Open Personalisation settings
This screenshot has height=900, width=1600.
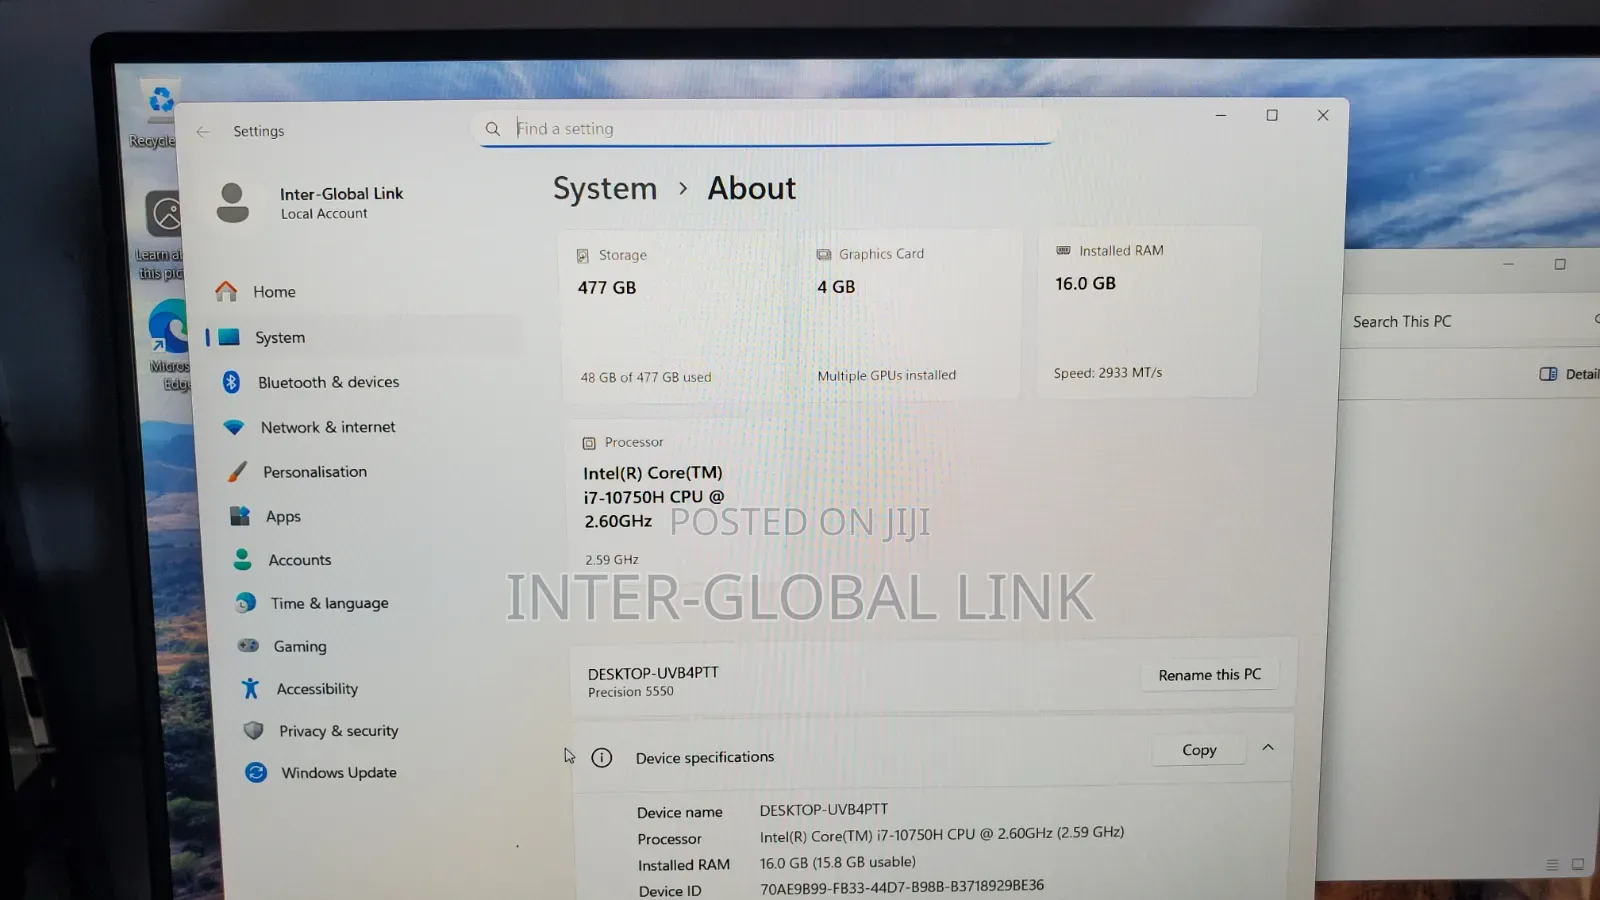(x=314, y=472)
